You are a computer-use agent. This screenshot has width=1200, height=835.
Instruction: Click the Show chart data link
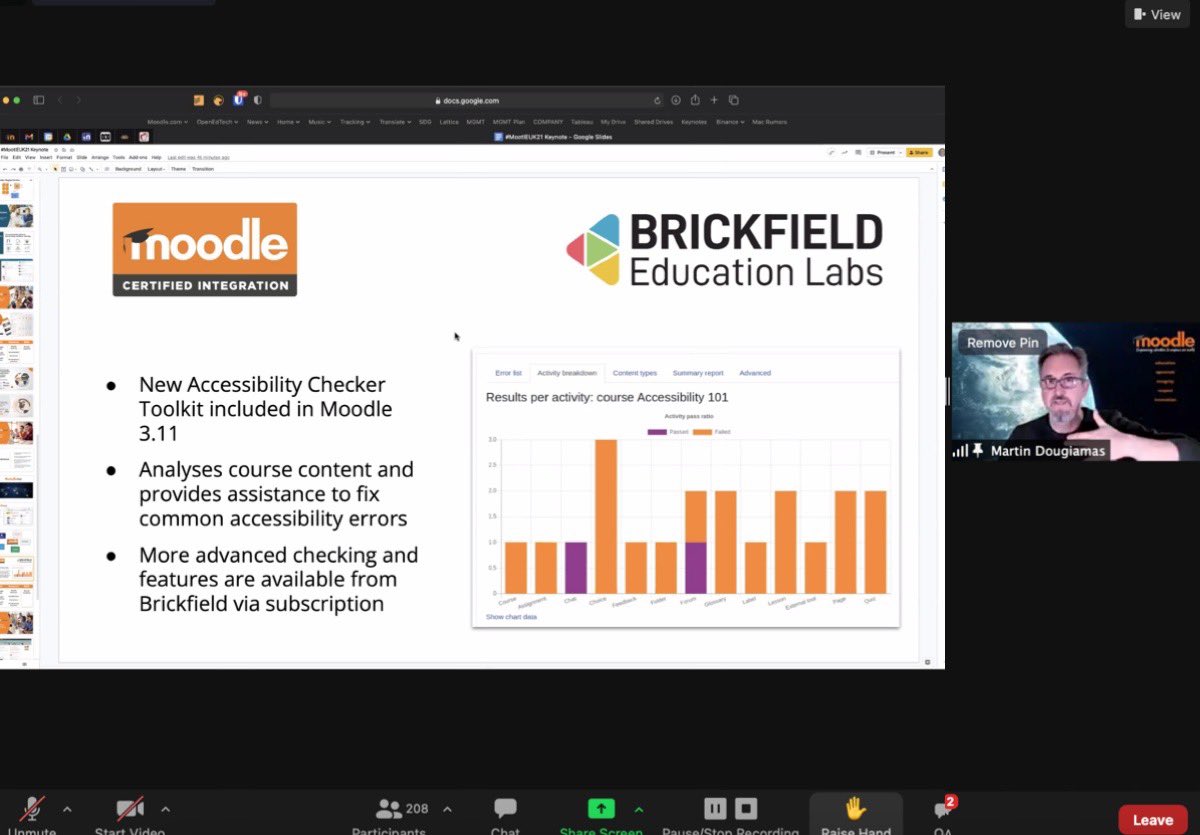point(511,617)
